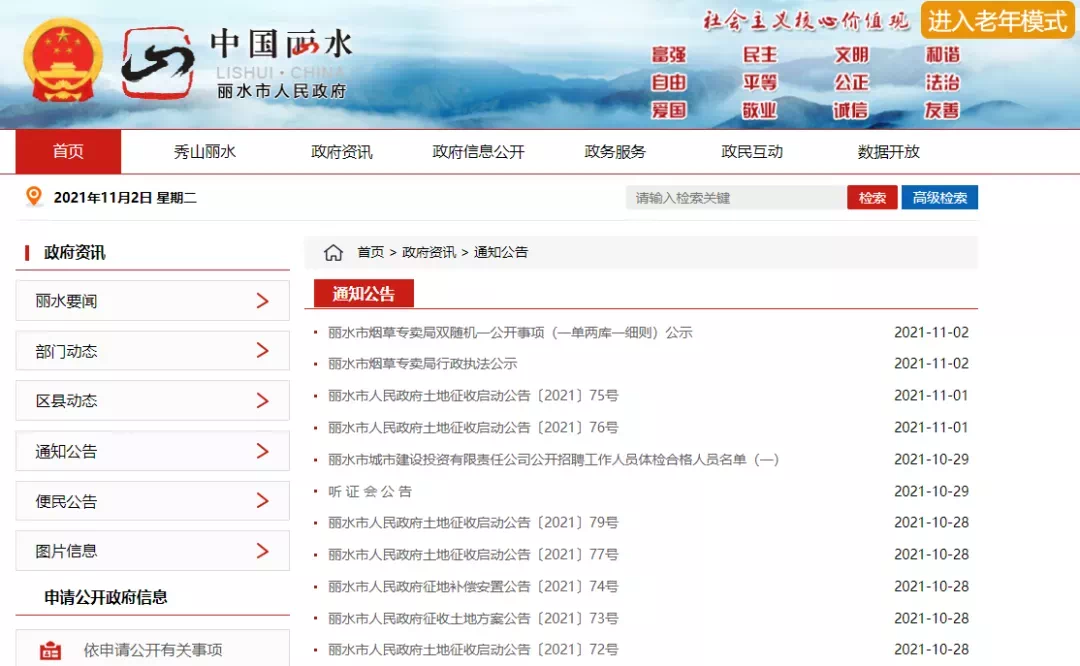
Task: Click the red chevron next to 图片信息
Action: 262,551
